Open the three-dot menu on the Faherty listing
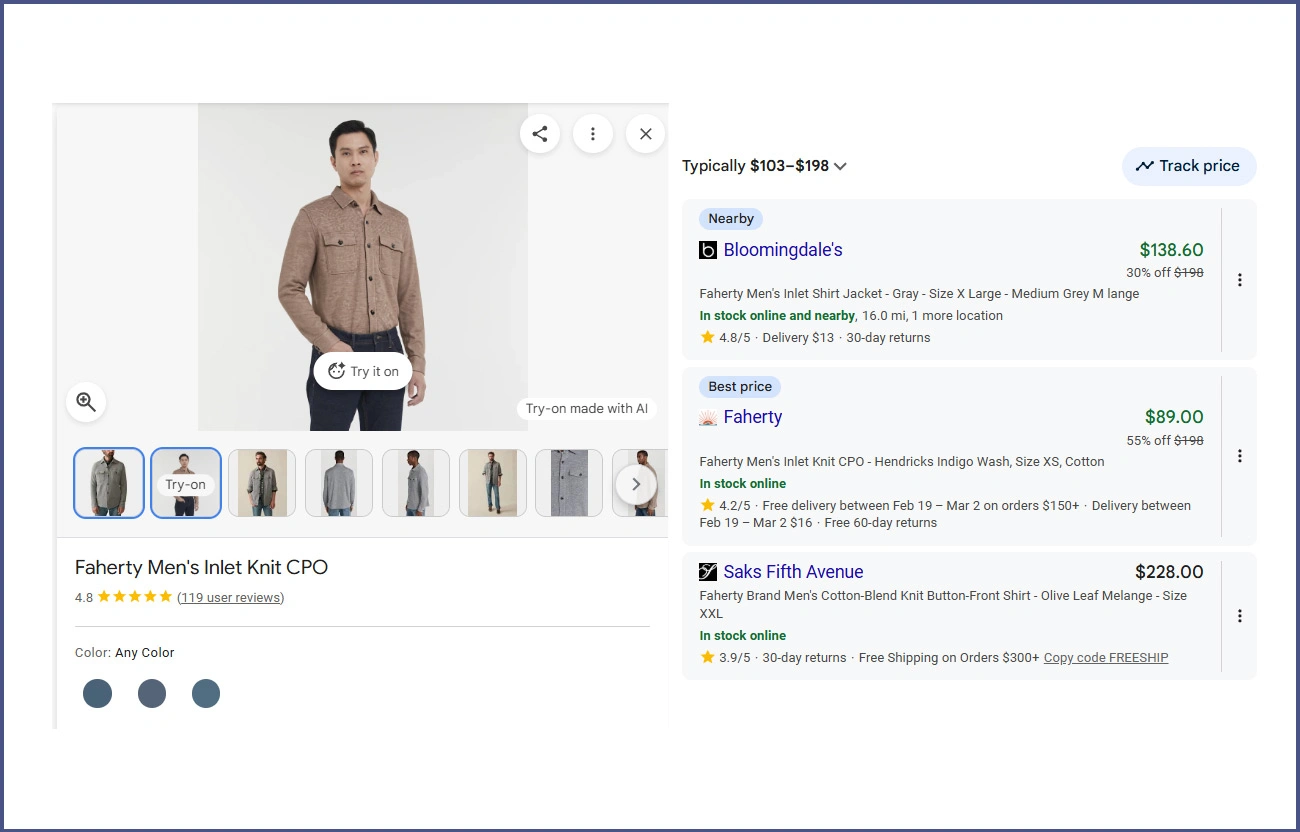1300x832 pixels. (x=1240, y=455)
